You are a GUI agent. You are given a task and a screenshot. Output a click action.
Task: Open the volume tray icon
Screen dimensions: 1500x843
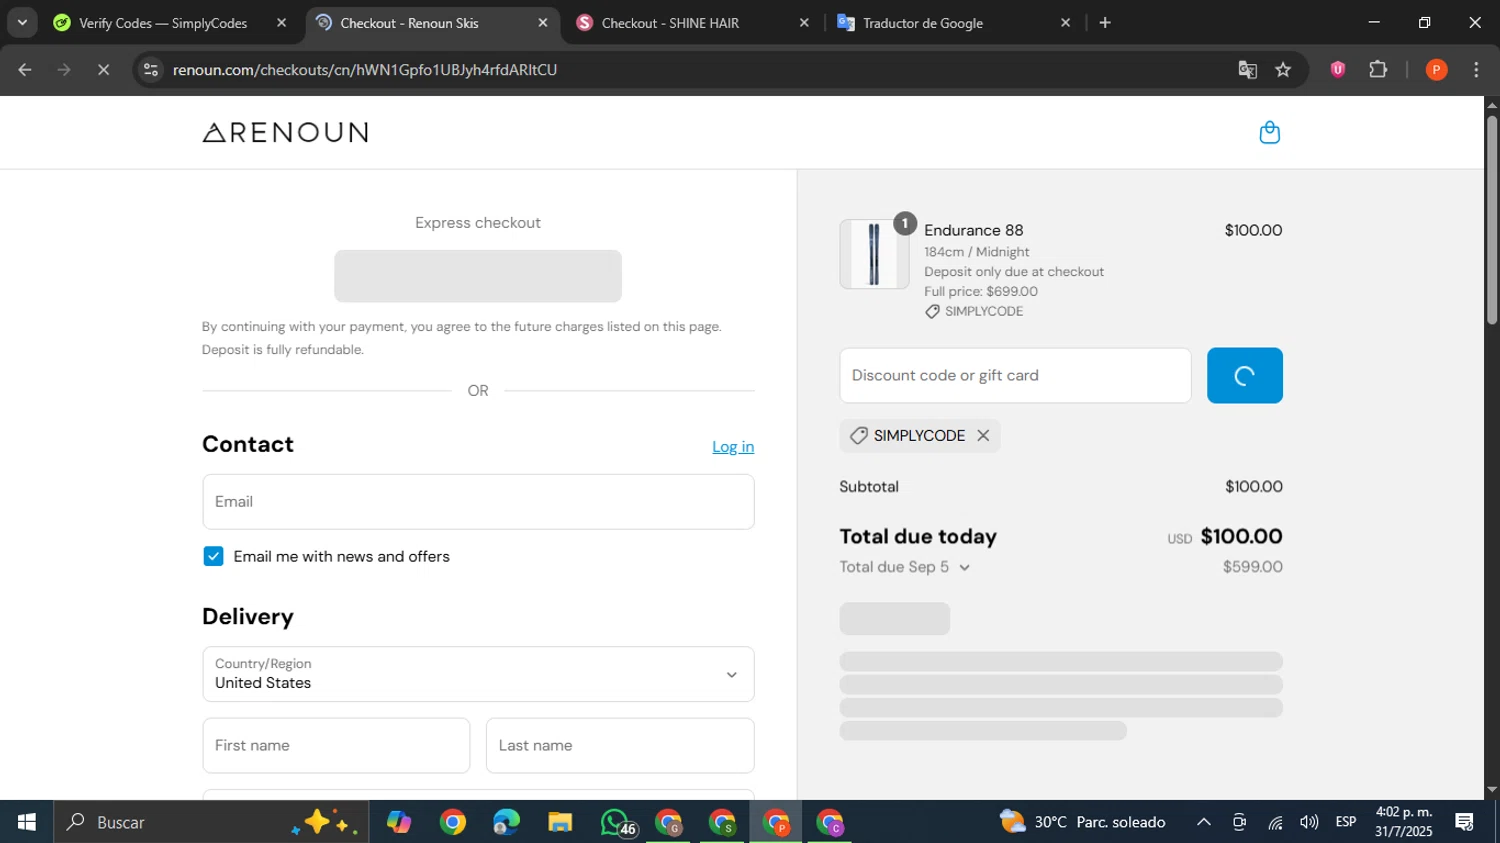tap(1309, 822)
